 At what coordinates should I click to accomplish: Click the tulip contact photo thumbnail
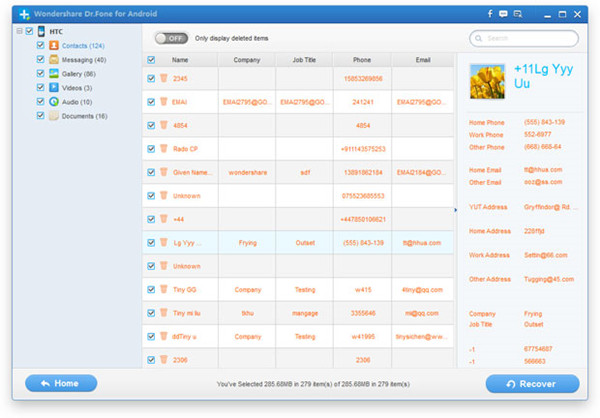487,81
